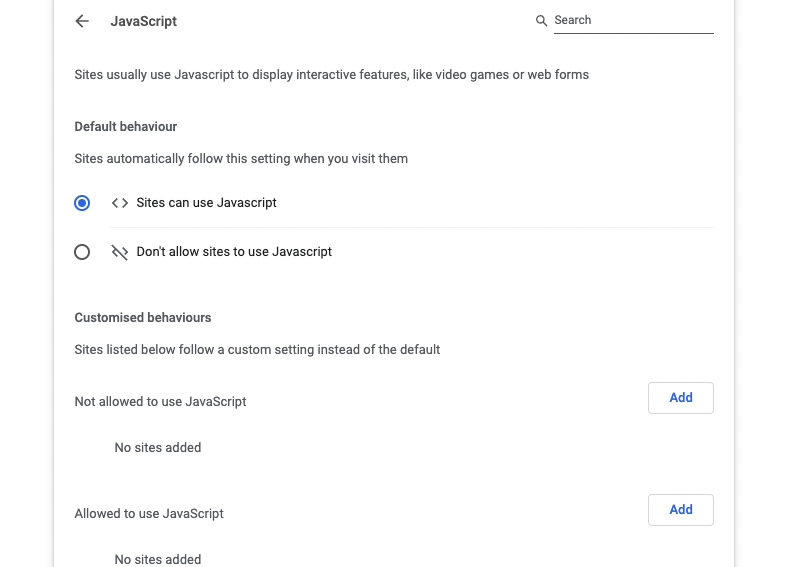The width and height of the screenshot is (795, 567).
Task: Click the 'Customised behaviours' heading
Action: click(x=143, y=317)
